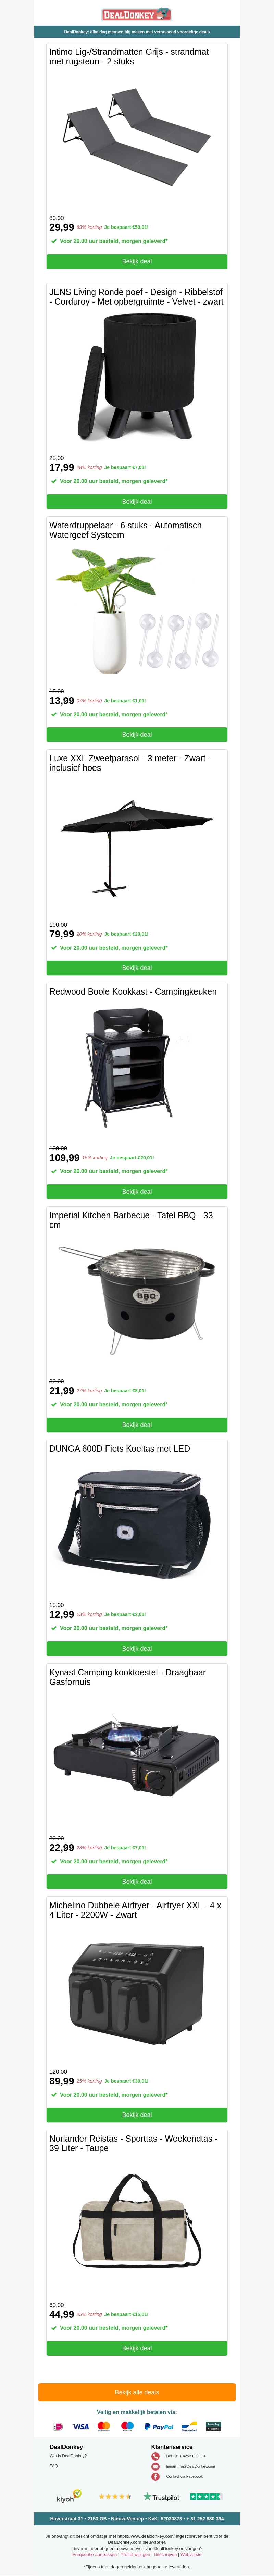Click the Facebook icon in the footer

155,2476
